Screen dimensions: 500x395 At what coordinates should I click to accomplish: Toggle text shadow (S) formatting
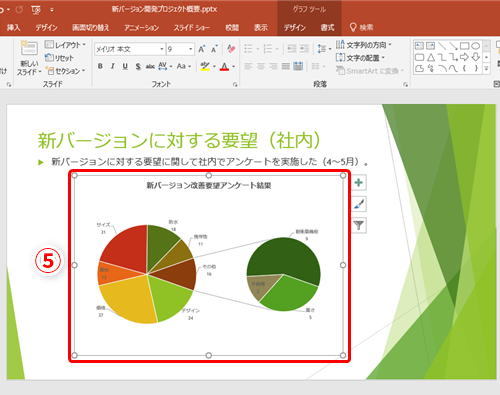point(138,66)
